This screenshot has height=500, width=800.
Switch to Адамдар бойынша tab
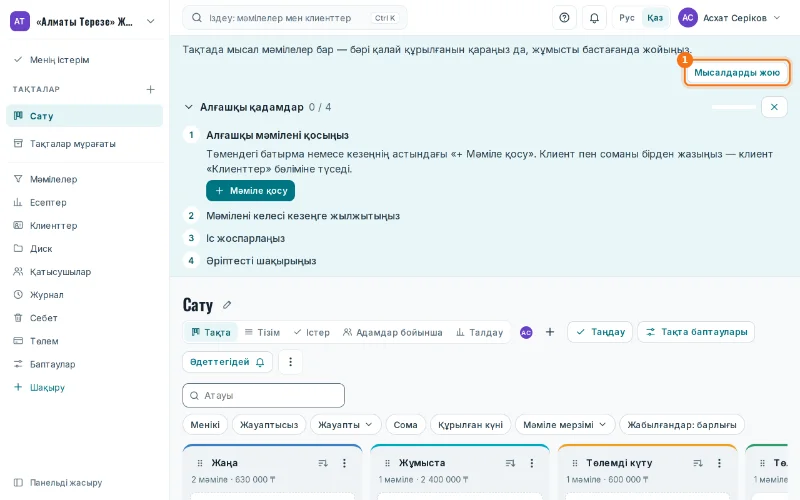pos(392,332)
